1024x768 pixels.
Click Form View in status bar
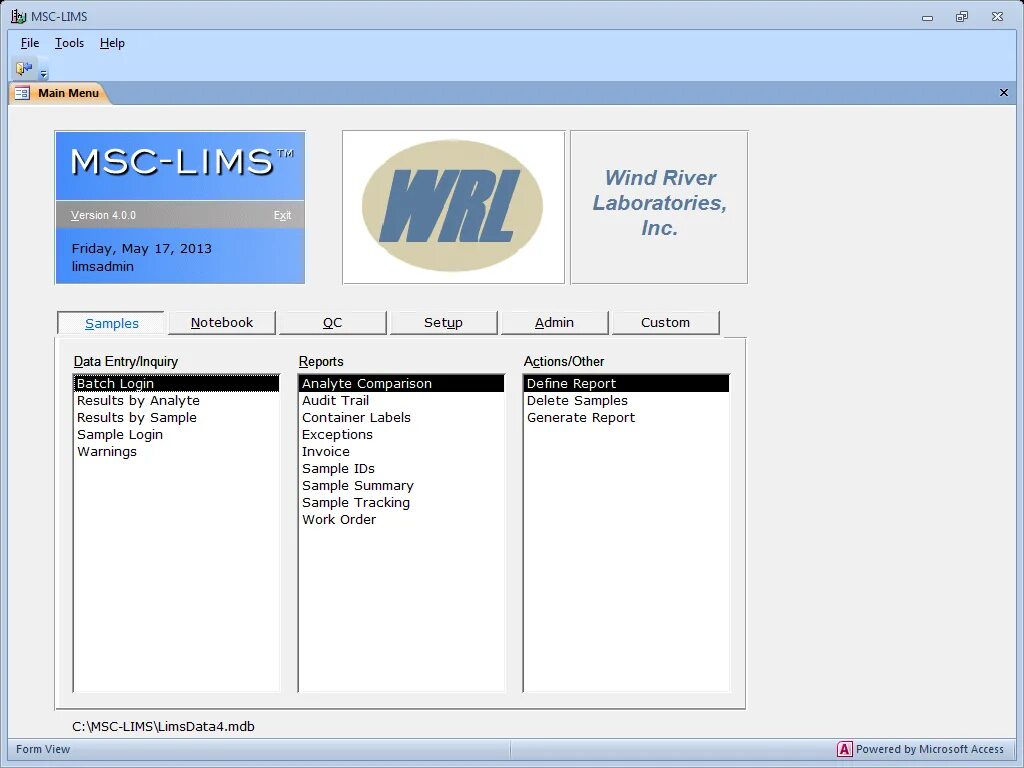(x=43, y=749)
